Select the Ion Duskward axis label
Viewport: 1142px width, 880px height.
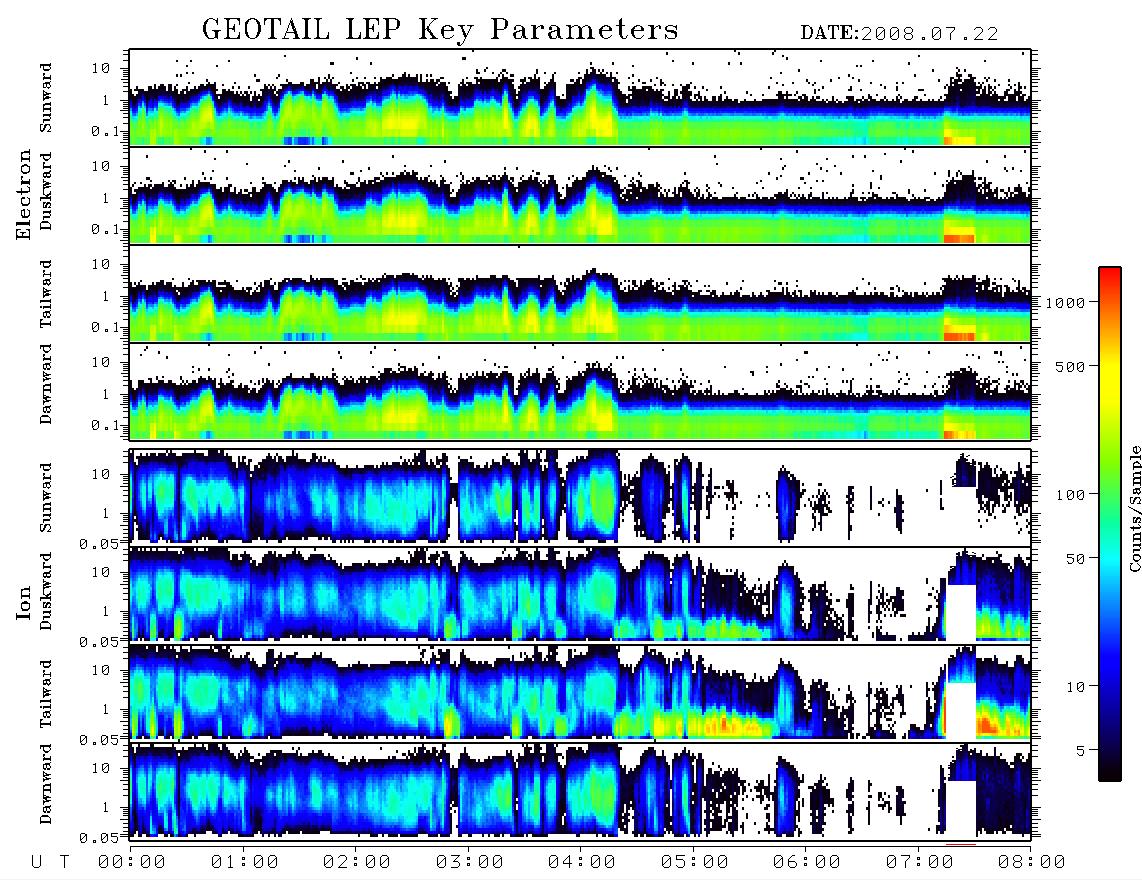tap(46, 592)
